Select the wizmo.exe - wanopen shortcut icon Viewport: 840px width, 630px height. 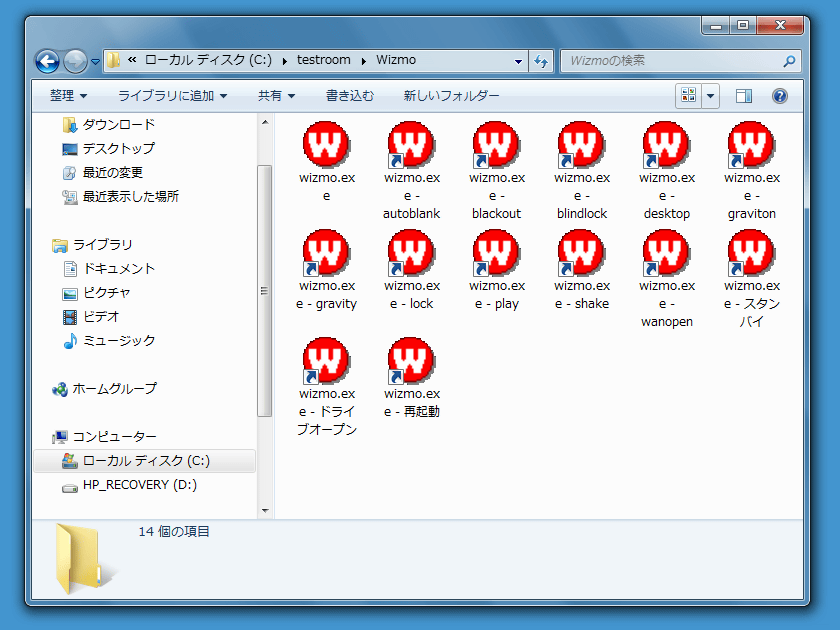[666, 252]
